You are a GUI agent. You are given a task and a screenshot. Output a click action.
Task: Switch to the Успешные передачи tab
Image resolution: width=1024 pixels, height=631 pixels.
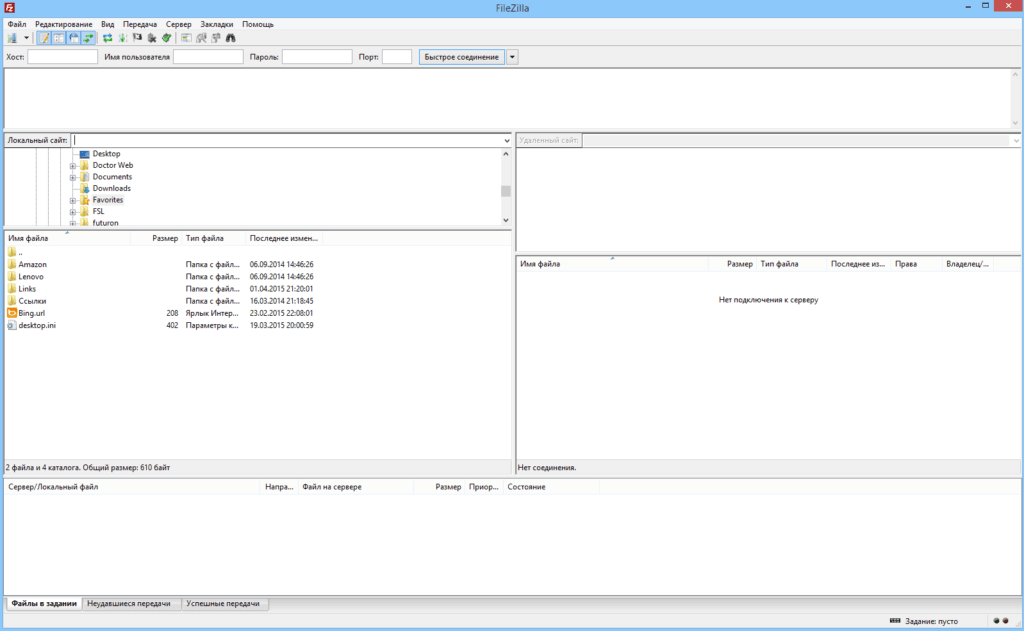[223, 604]
